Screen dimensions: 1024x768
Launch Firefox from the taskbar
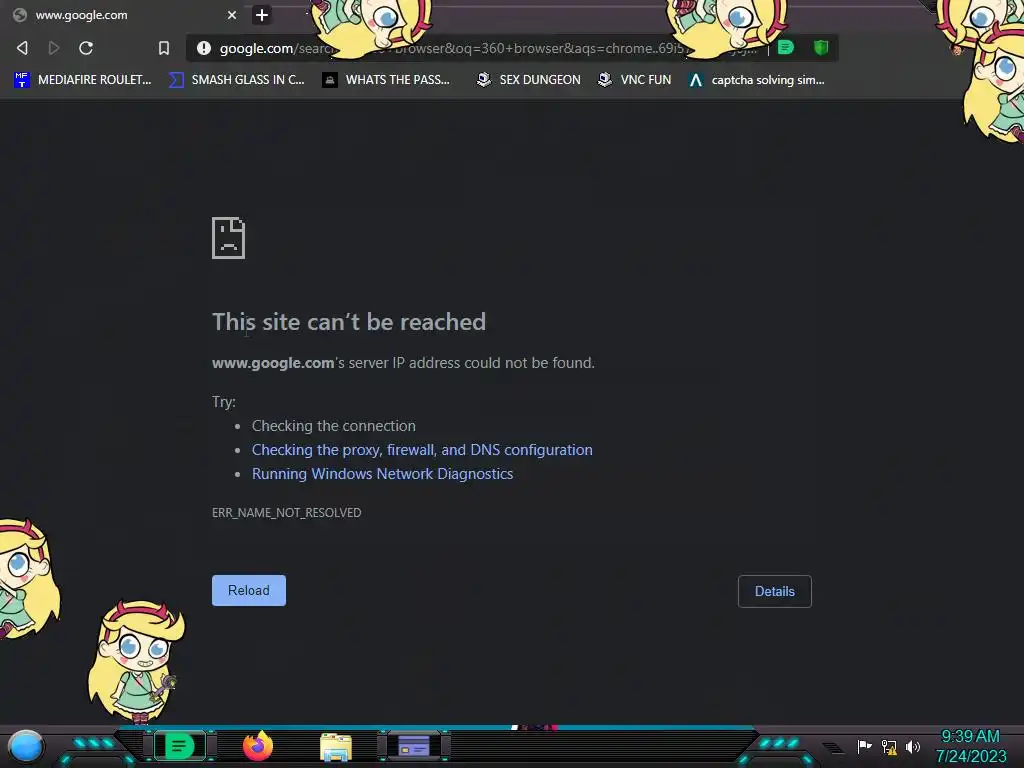258,746
